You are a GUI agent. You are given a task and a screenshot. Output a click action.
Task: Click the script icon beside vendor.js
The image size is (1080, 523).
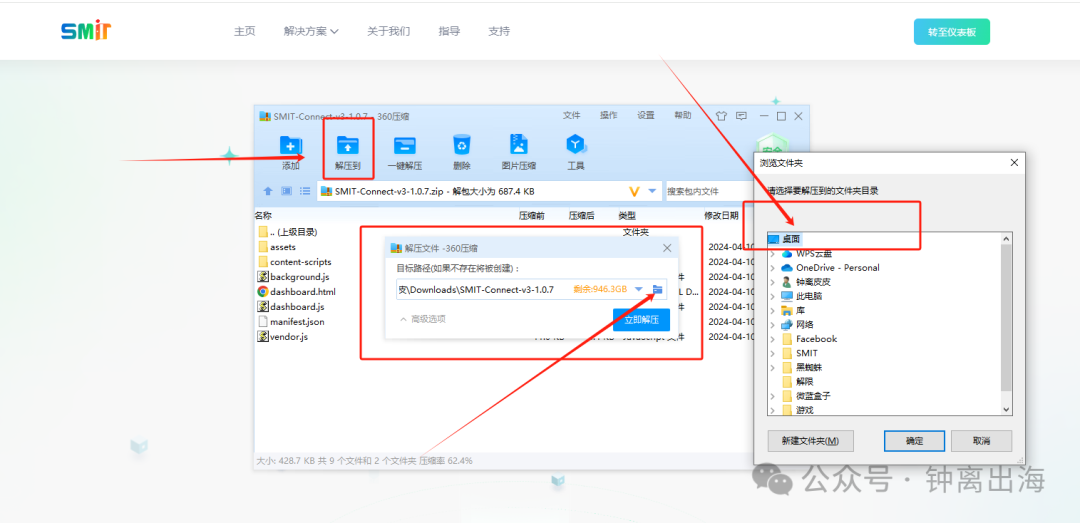click(262, 336)
